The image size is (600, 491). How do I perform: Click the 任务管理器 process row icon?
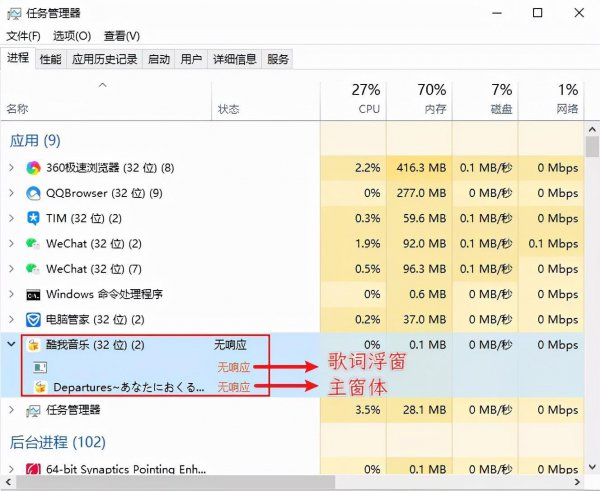click(x=33, y=411)
